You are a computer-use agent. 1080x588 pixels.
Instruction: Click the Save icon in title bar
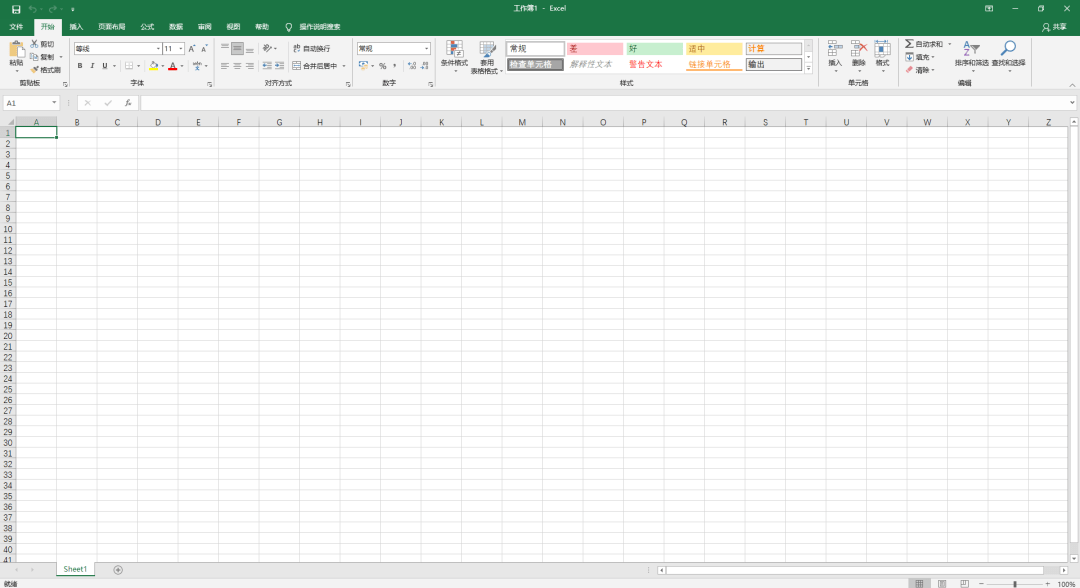point(16,9)
